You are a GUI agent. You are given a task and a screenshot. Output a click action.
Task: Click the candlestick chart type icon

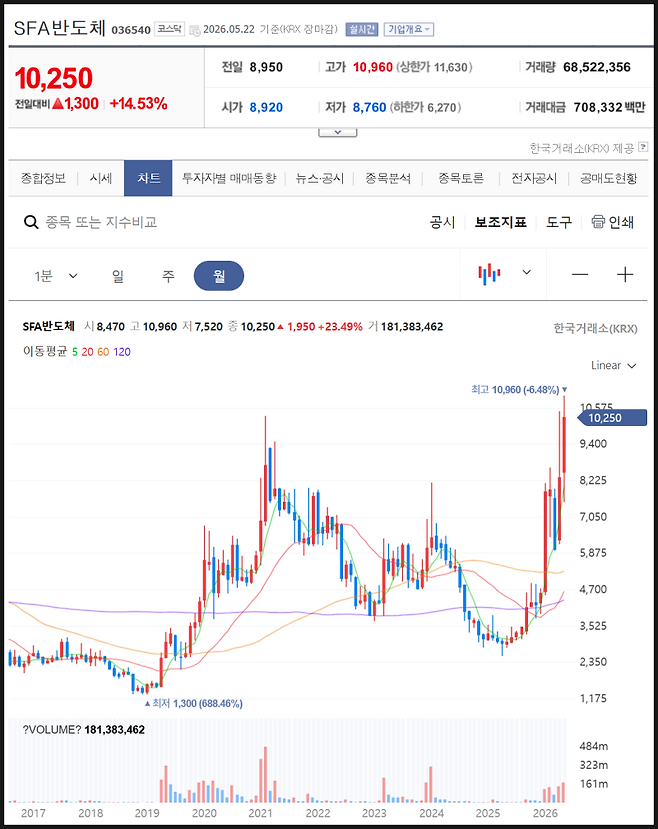(489, 274)
